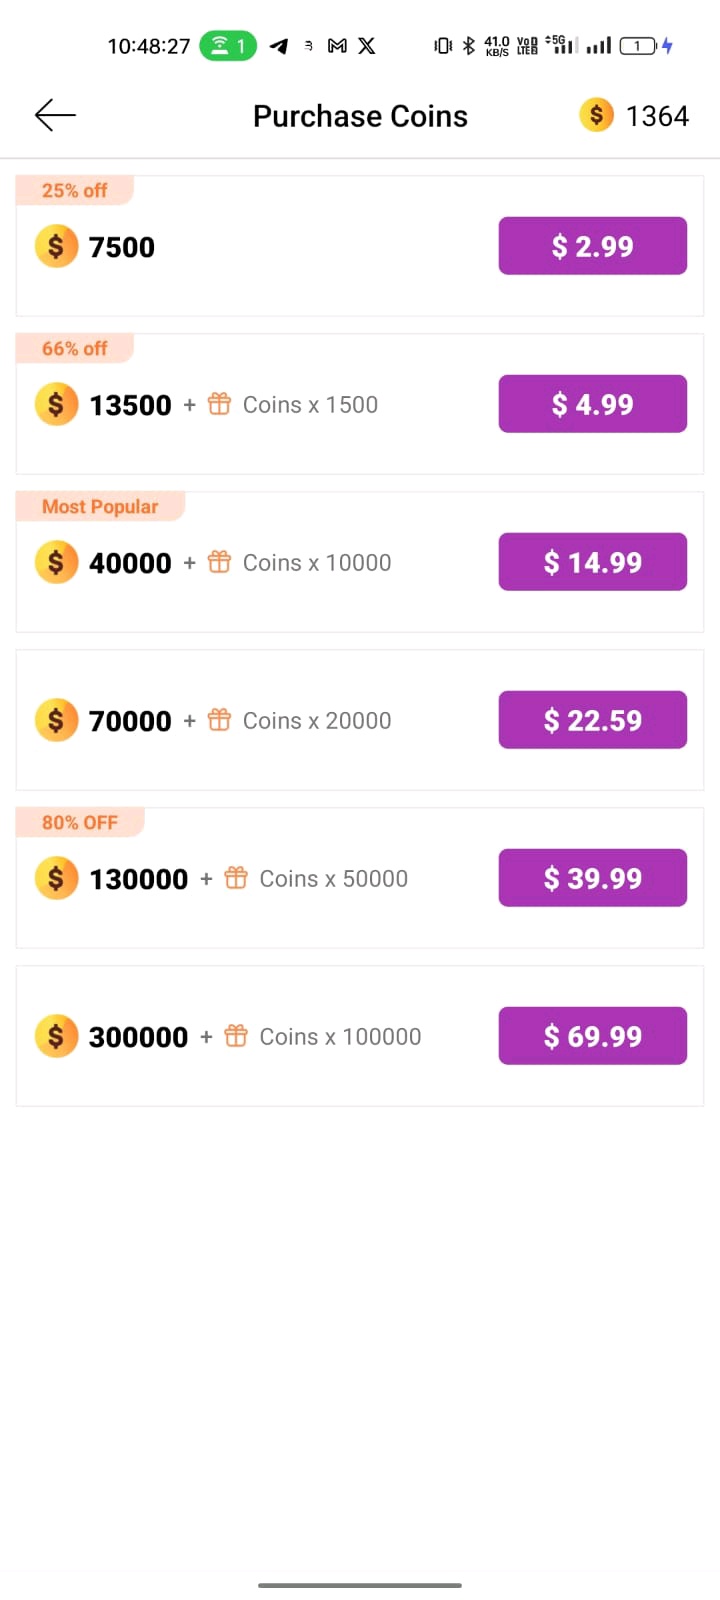Purchase the Most Popular pack for $14.99
Screen dimensions: 720x1600
(592, 562)
